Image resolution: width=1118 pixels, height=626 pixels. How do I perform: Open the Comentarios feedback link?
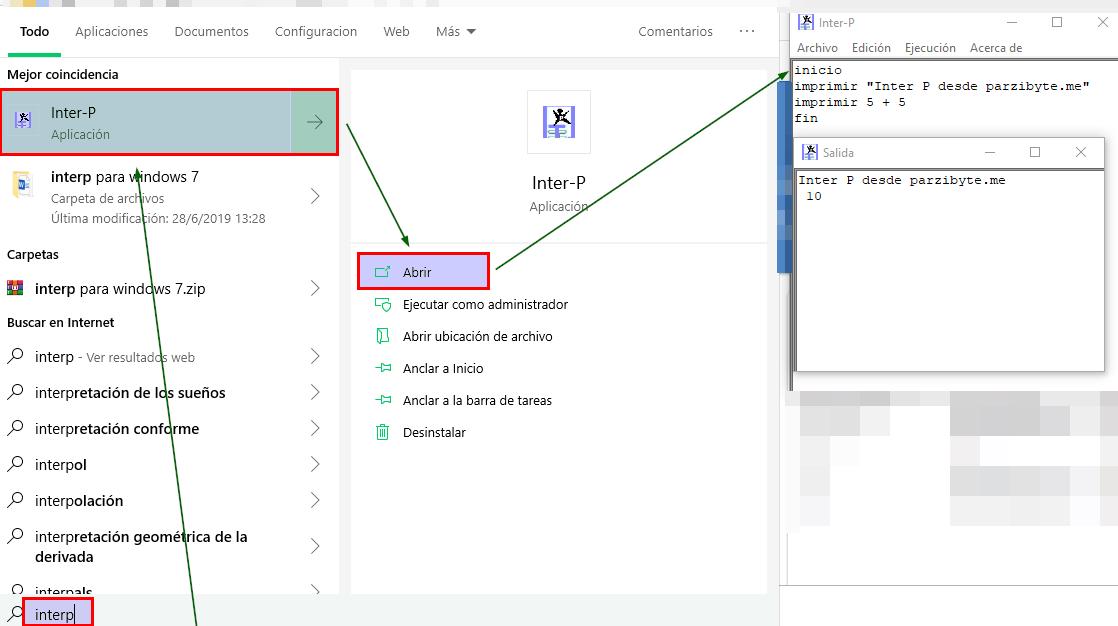(x=675, y=31)
